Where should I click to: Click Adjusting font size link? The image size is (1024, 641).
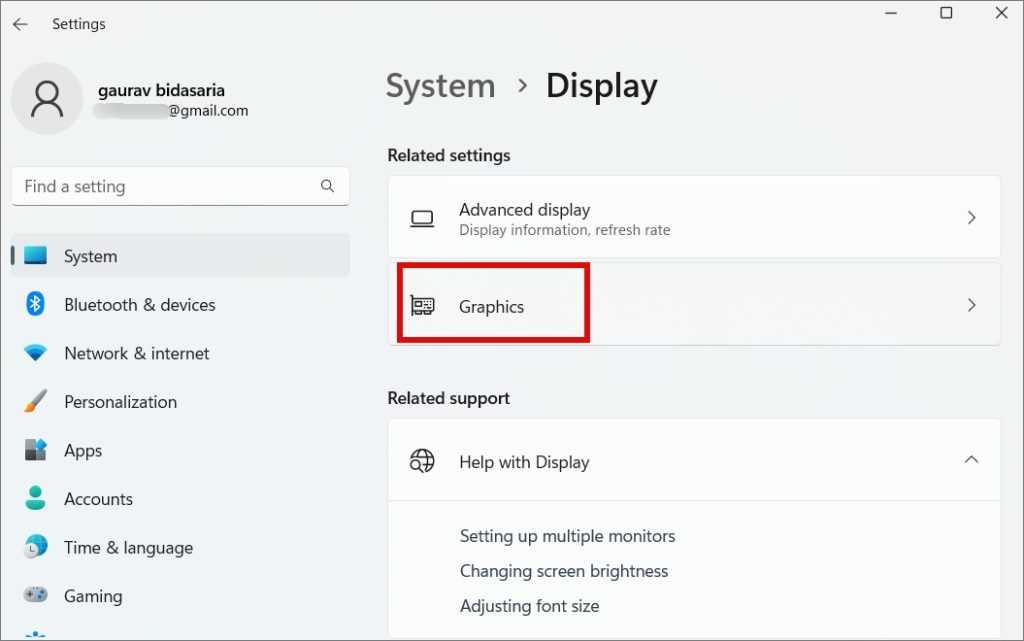click(529, 606)
